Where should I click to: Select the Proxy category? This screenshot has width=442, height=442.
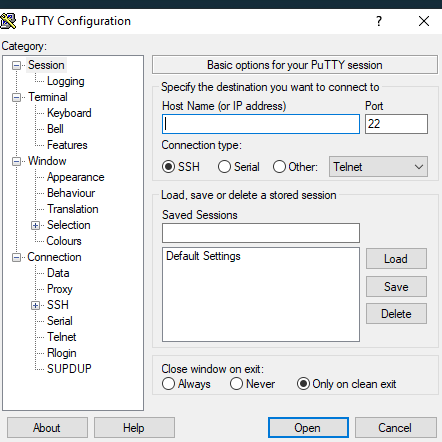60,289
